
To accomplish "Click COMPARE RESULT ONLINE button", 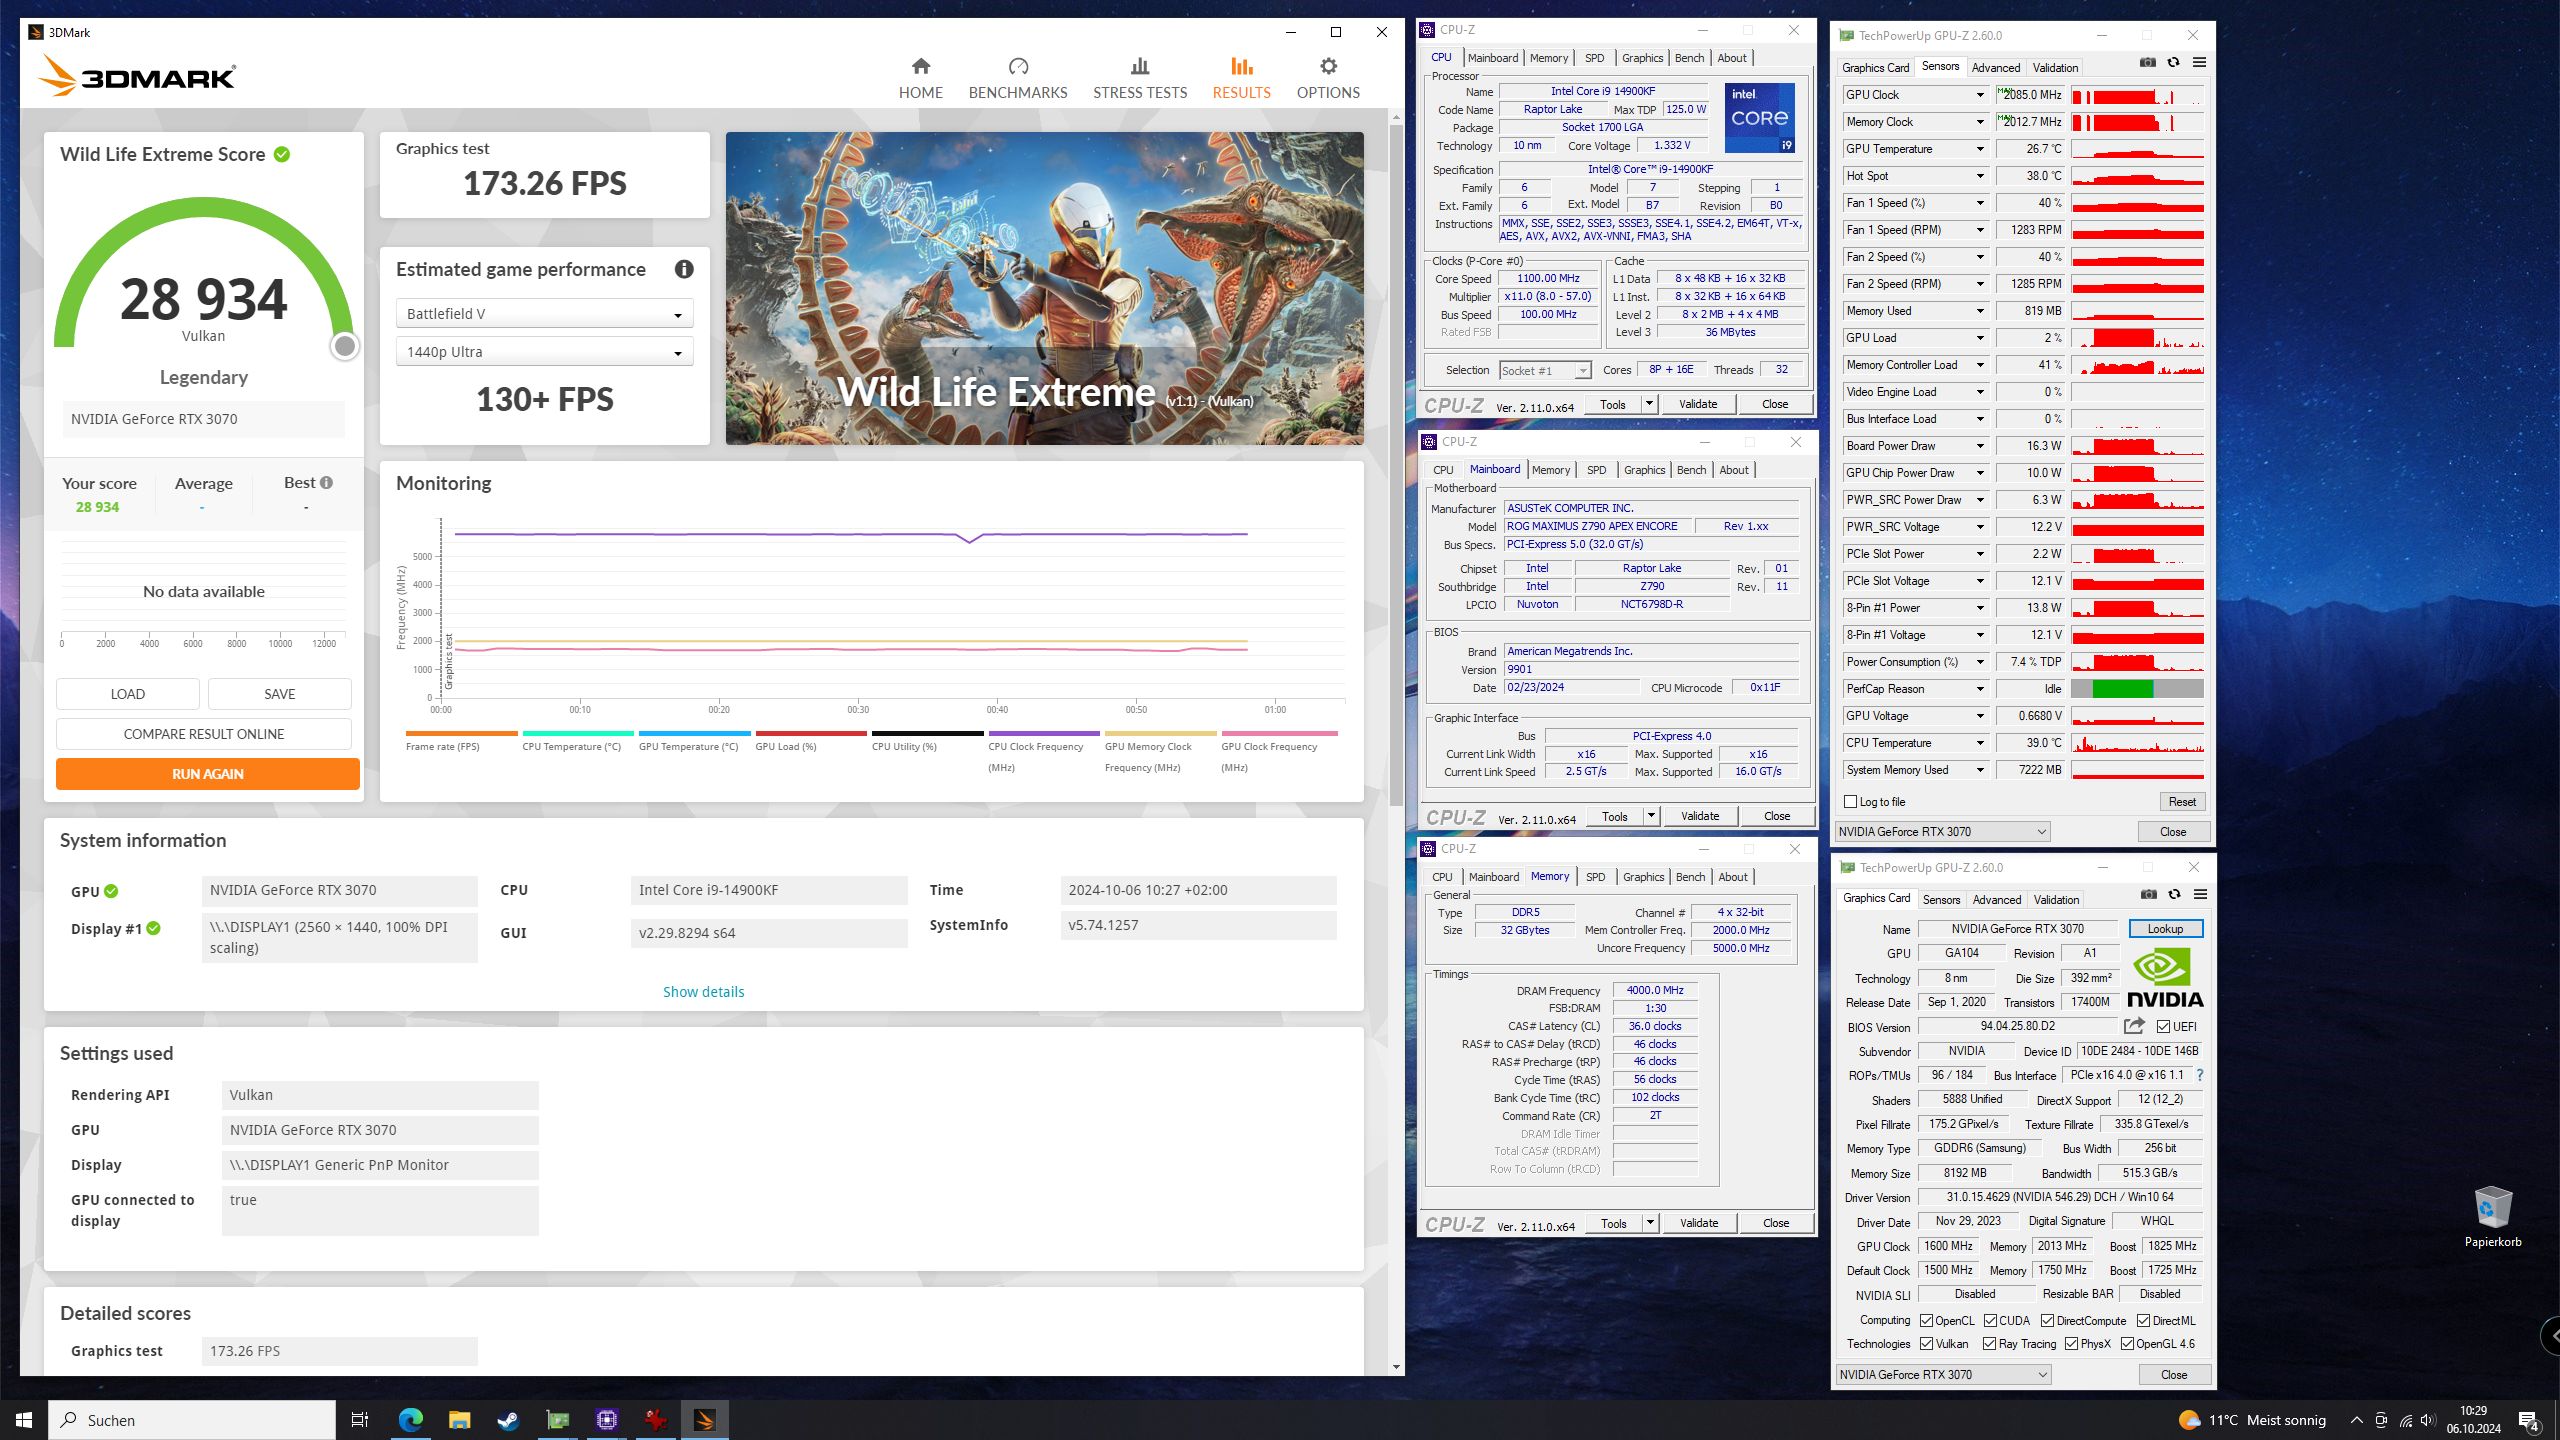I will [203, 734].
